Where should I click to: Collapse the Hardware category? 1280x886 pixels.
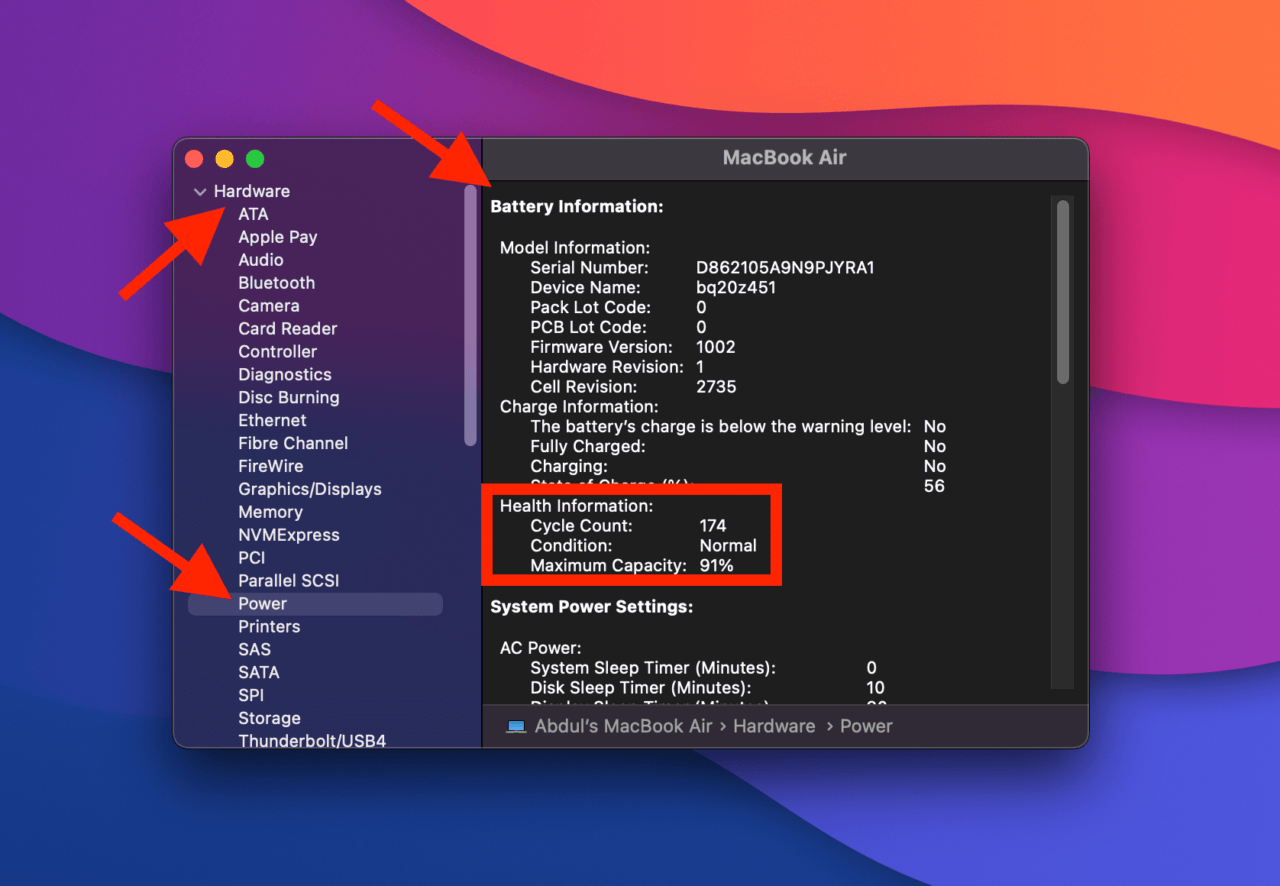198,190
